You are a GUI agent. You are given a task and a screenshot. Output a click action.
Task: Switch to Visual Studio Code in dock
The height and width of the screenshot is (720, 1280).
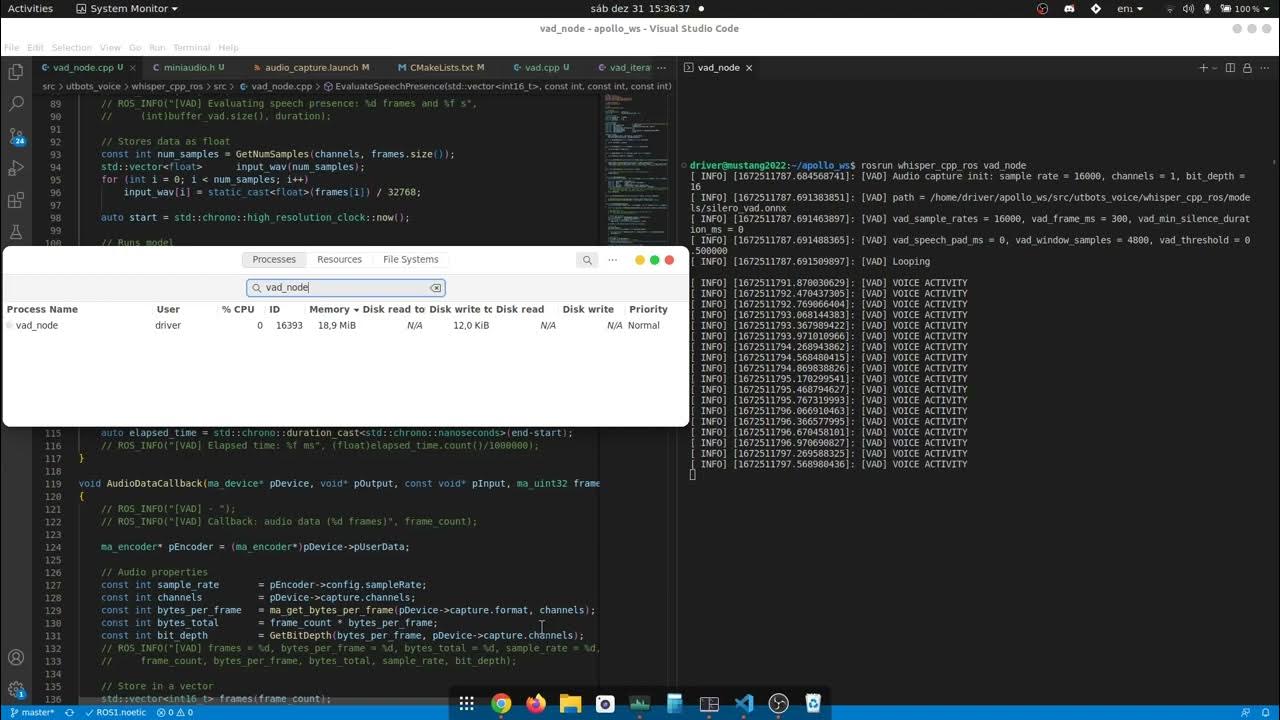(x=744, y=704)
